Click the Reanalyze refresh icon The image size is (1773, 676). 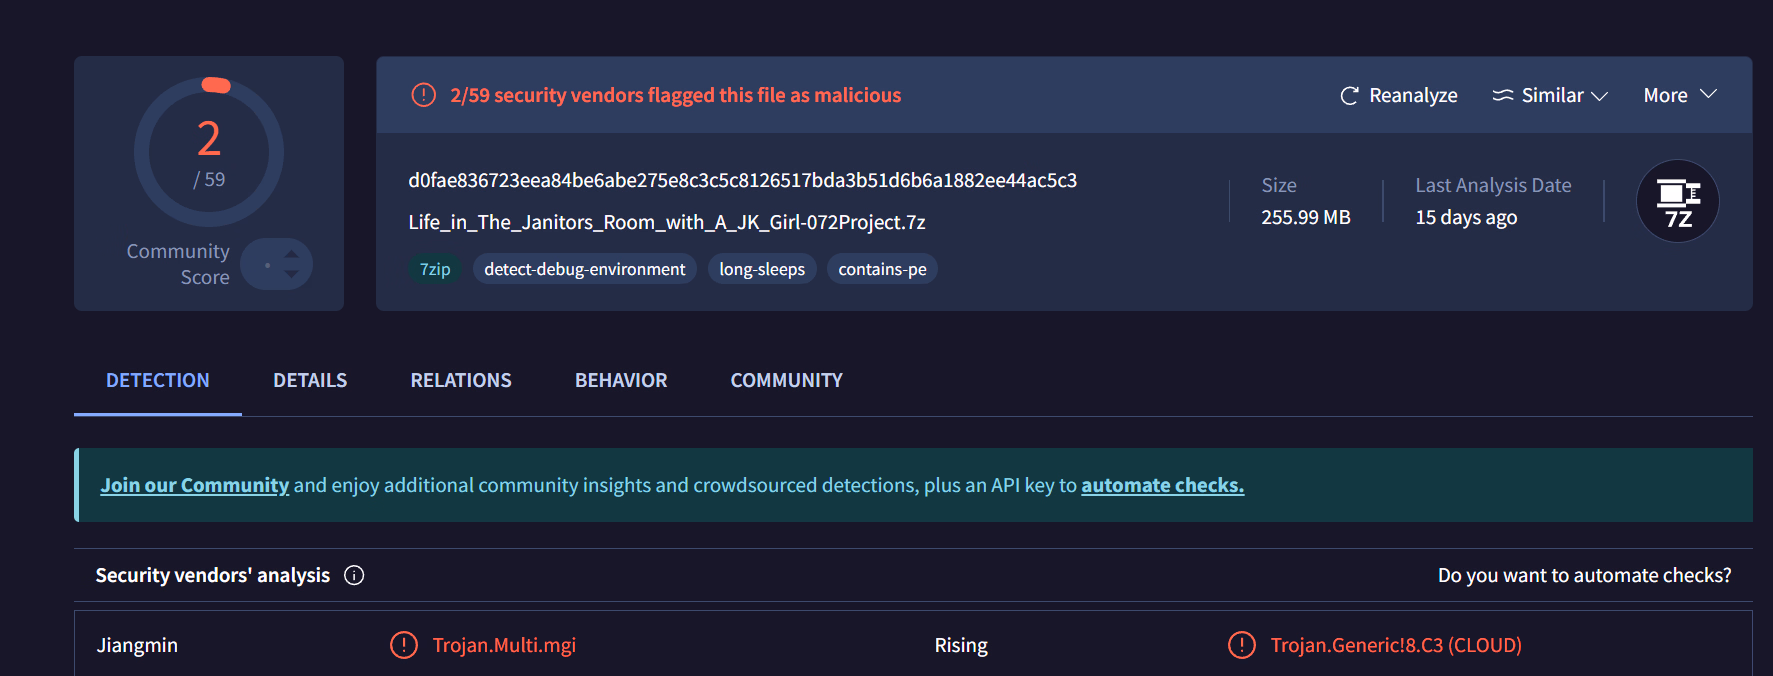[x=1349, y=96]
